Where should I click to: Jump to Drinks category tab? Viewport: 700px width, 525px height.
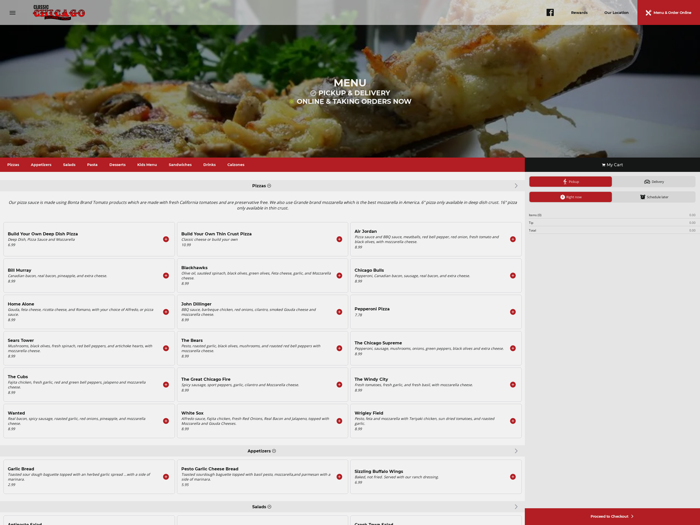[209, 165]
